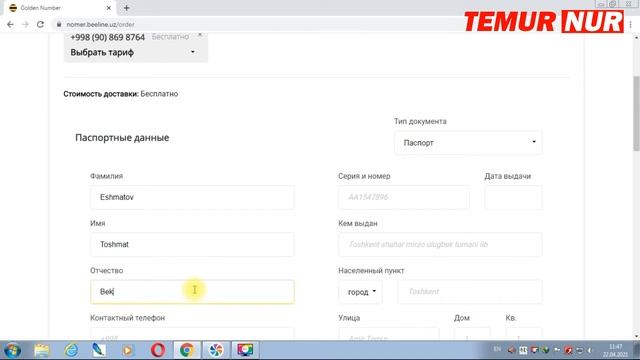640x360 pixels.
Task: Click the padlock site info icon
Action: (59, 24)
